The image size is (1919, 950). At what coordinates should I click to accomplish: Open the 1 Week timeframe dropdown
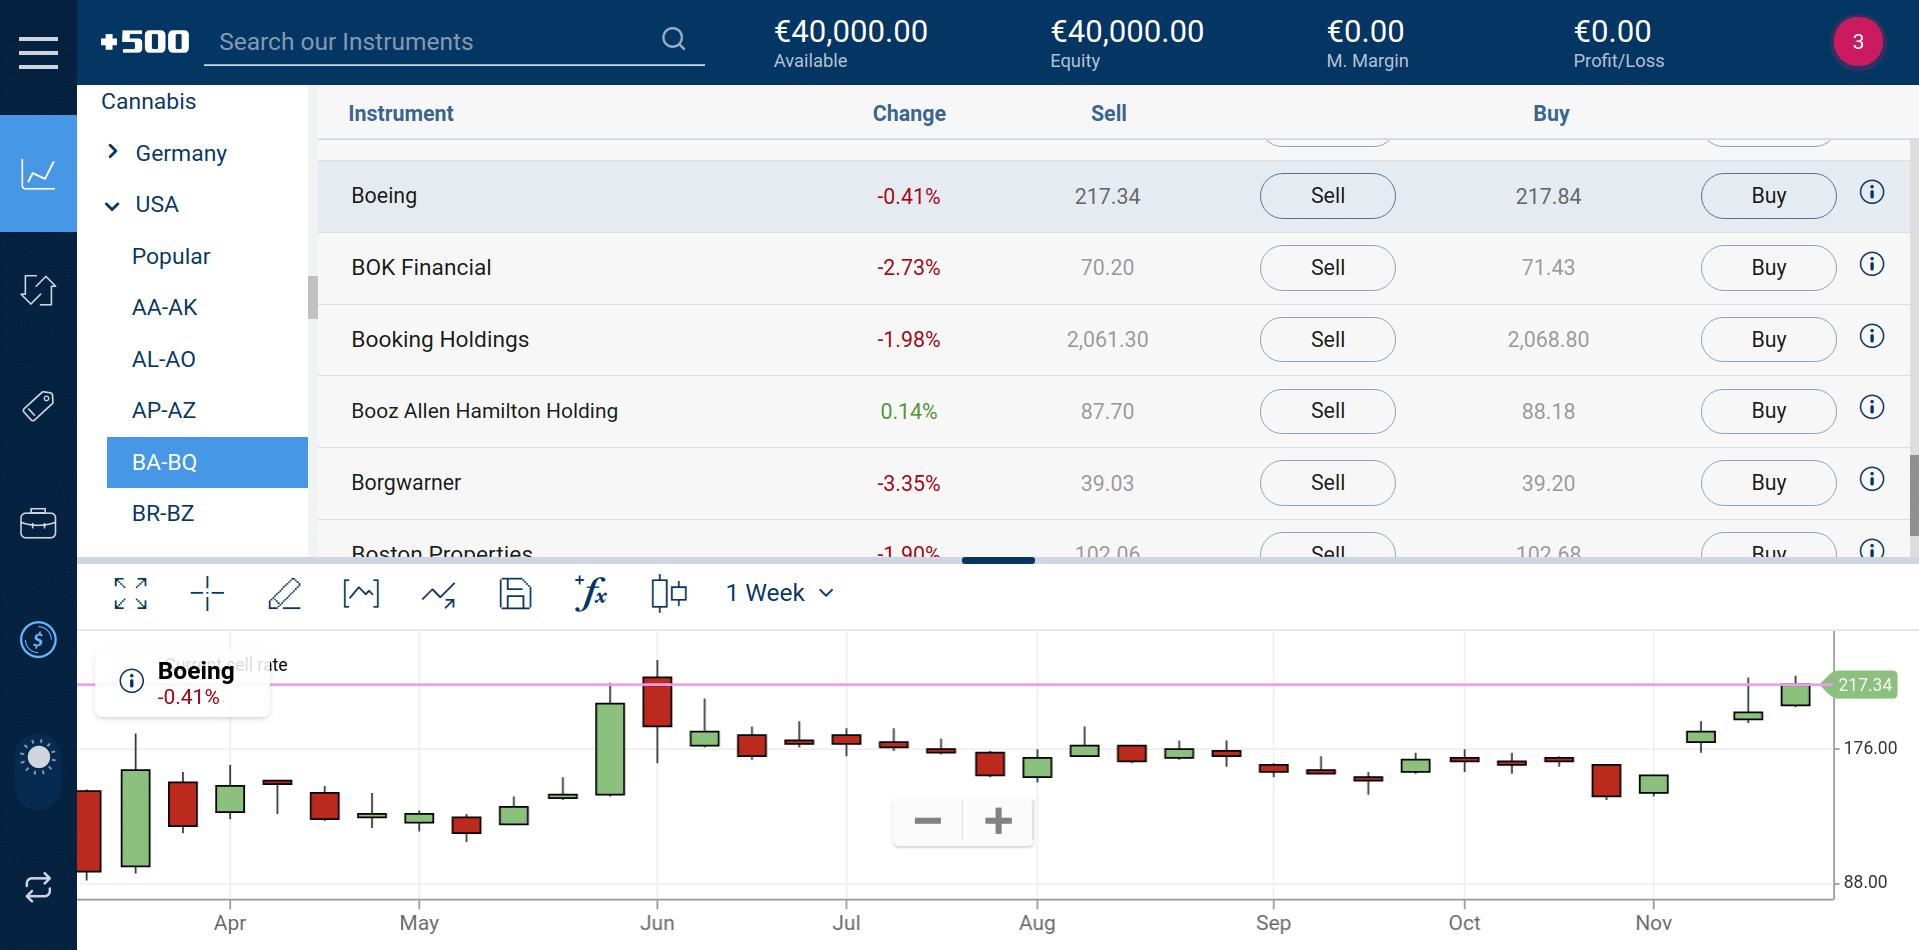(780, 593)
